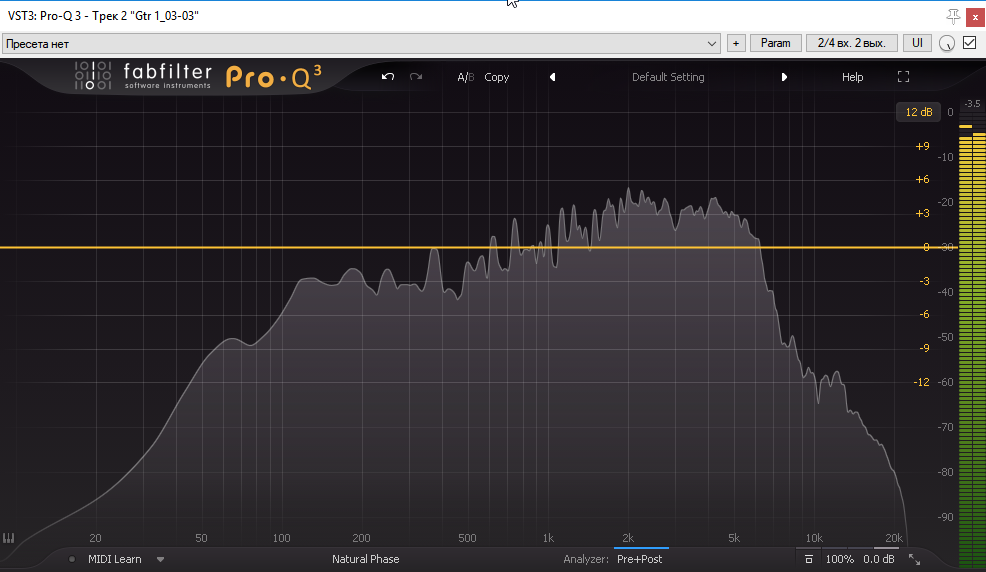Image resolution: width=986 pixels, height=572 pixels.
Task: Open the '2/4 вх. 2 вых.' routing button
Action: [x=851, y=43]
